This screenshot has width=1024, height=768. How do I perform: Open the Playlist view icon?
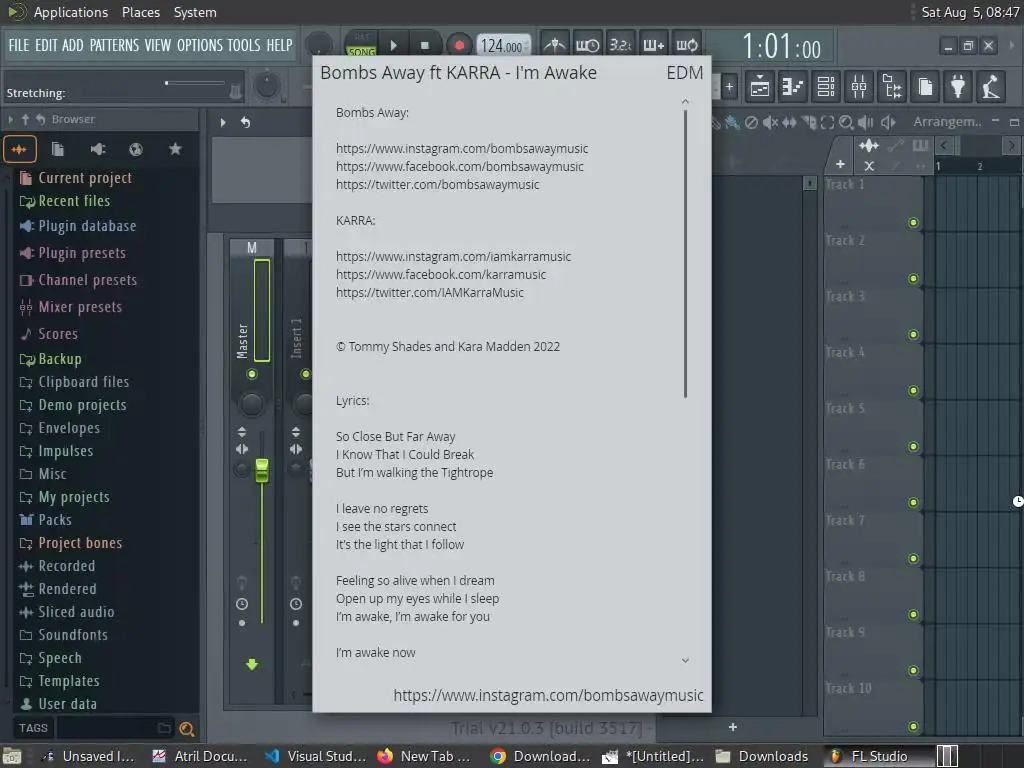coord(760,86)
